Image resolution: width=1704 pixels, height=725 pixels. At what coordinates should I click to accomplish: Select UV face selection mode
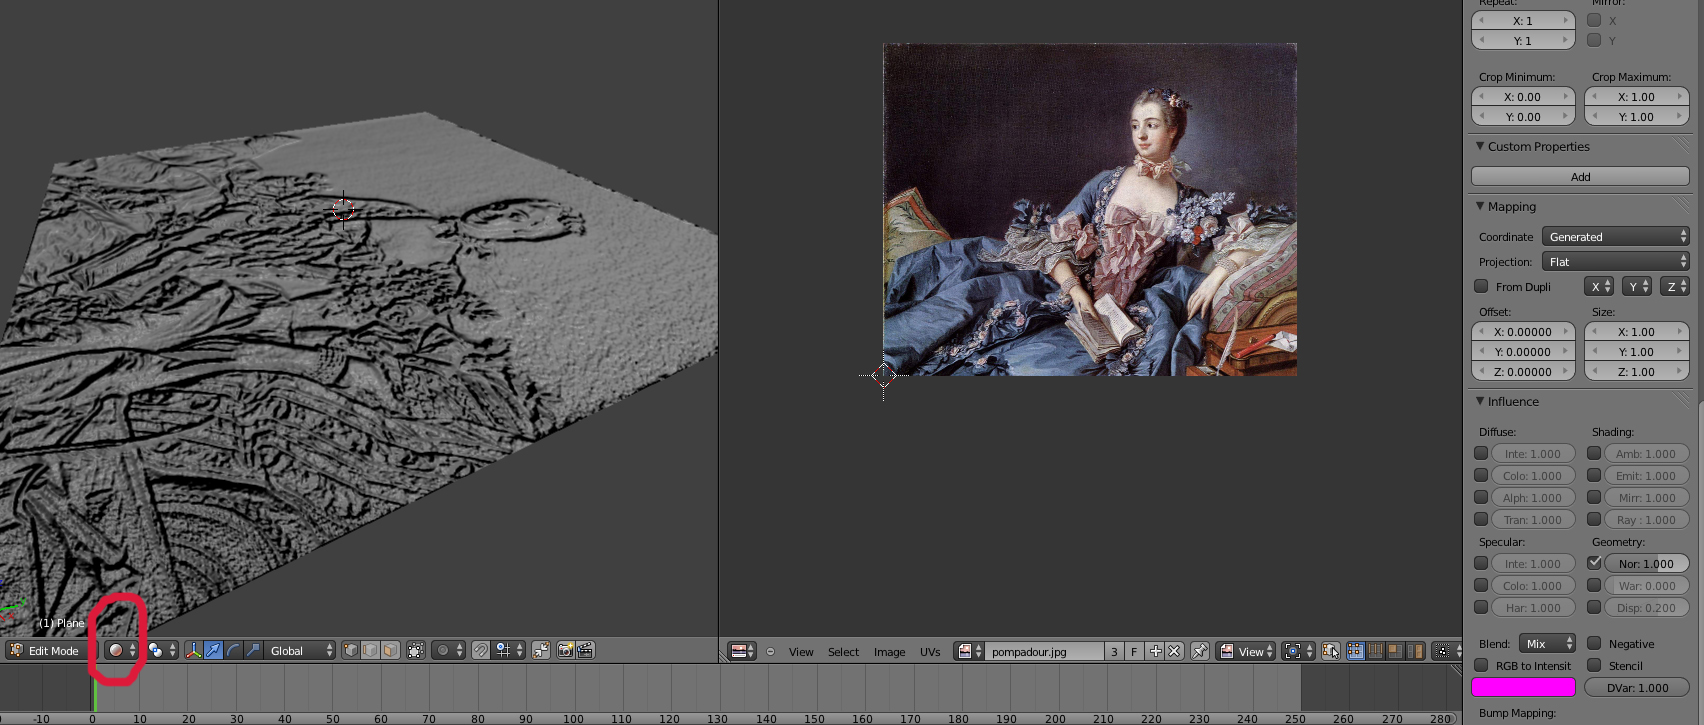pos(1395,651)
